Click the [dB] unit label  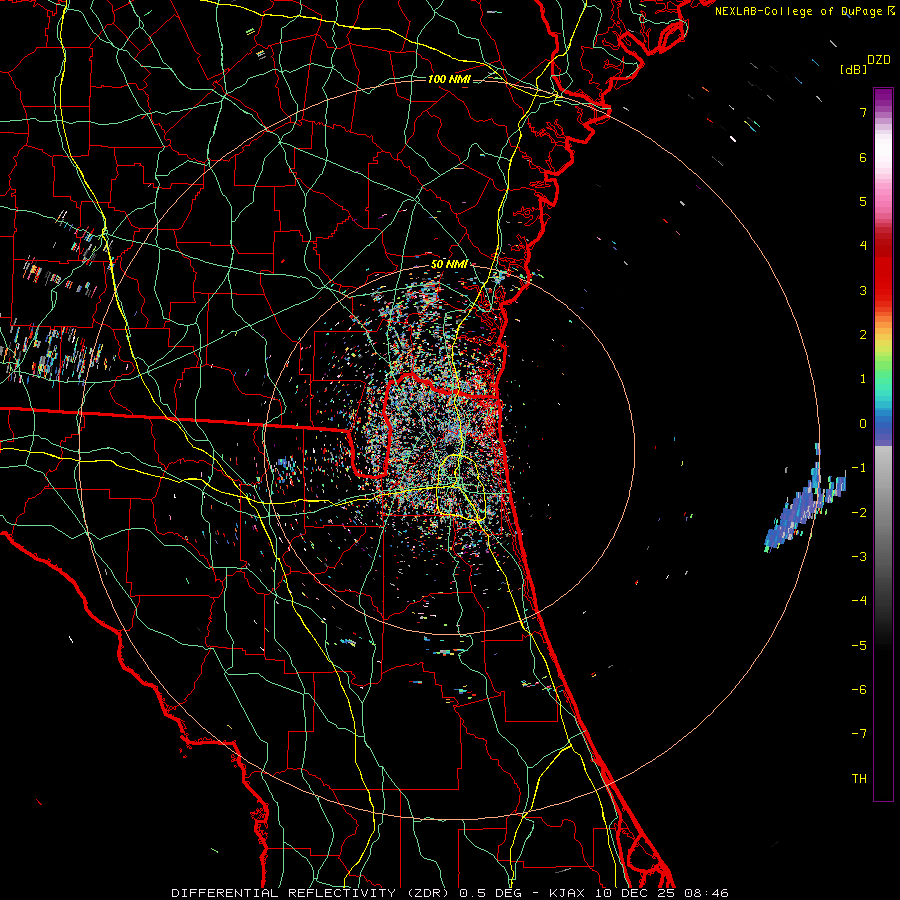[854, 69]
